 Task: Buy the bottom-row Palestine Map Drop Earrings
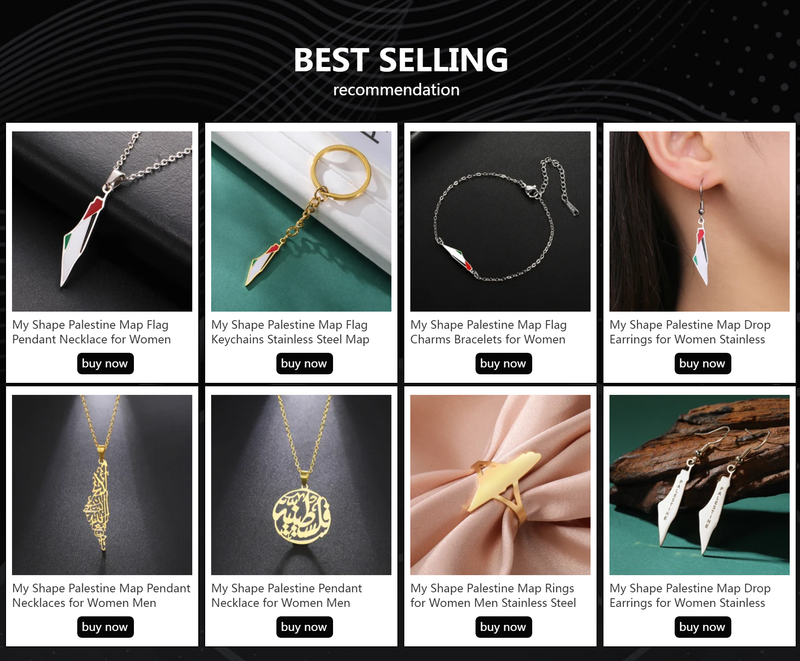pos(703,627)
